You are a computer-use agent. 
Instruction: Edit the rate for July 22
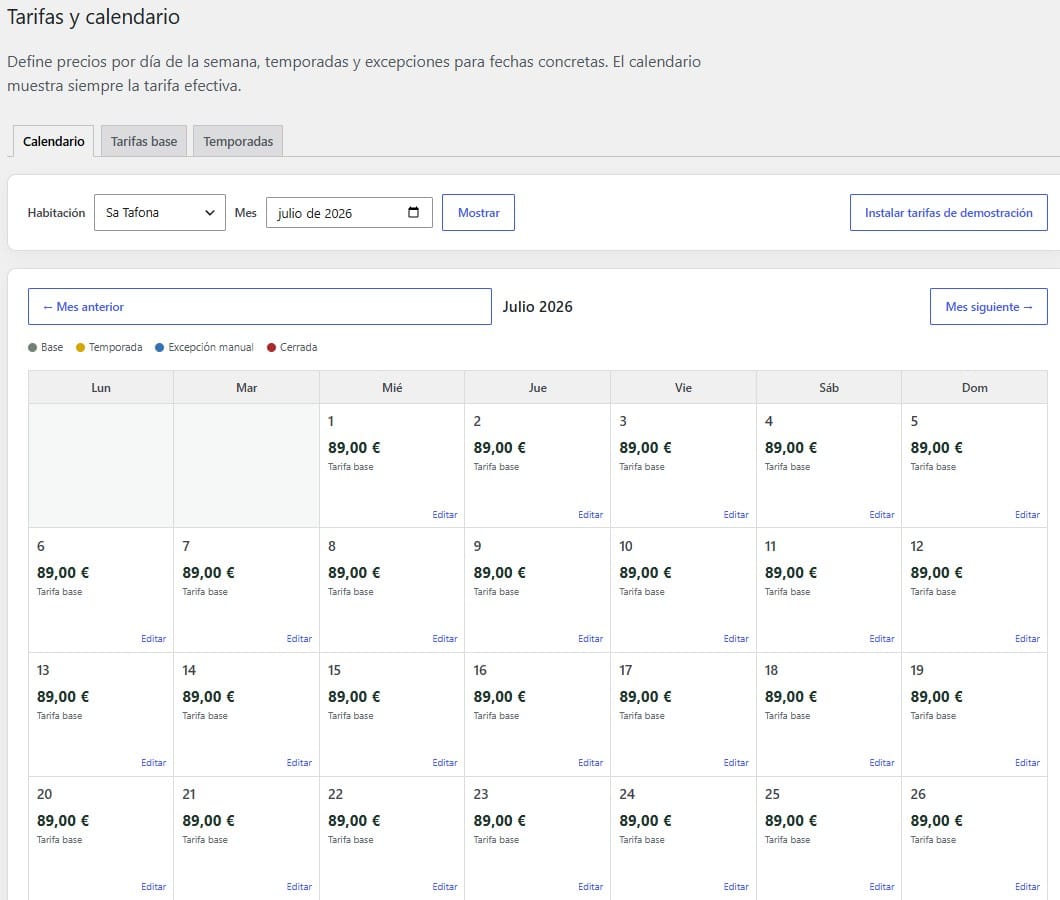point(445,886)
